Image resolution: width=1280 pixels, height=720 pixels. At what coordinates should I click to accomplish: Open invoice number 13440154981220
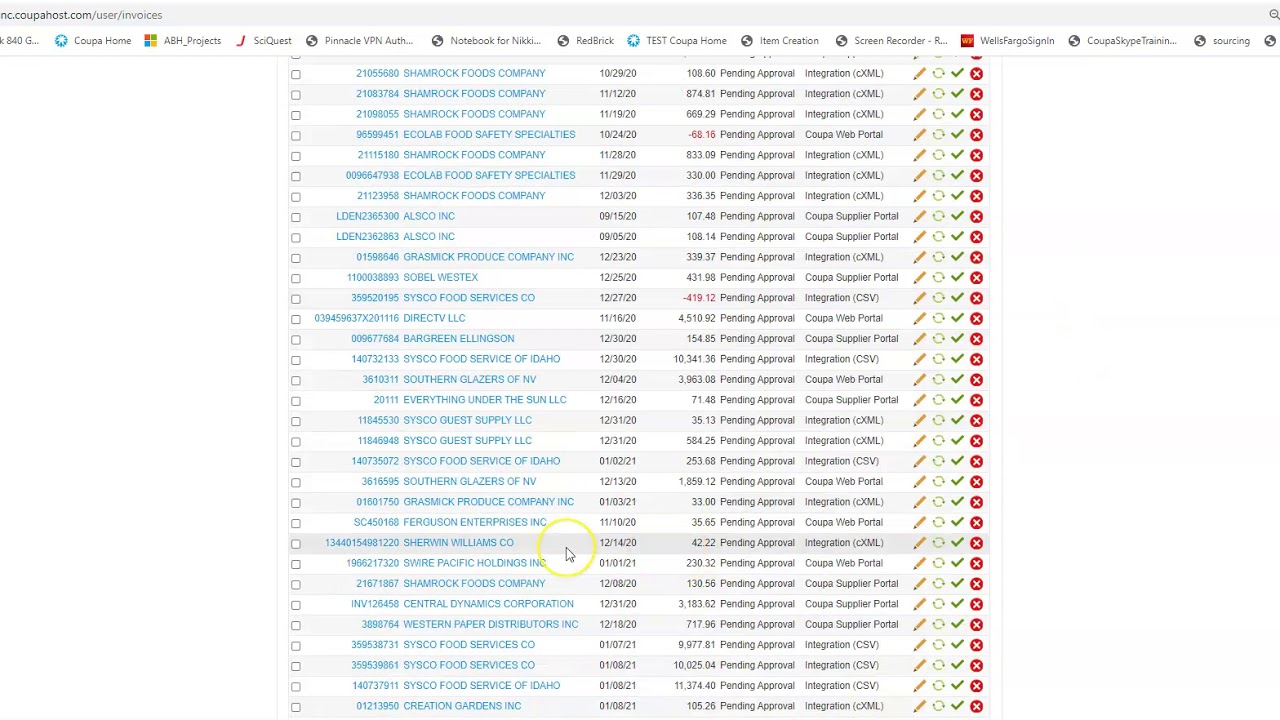click(x=362, y=543)
